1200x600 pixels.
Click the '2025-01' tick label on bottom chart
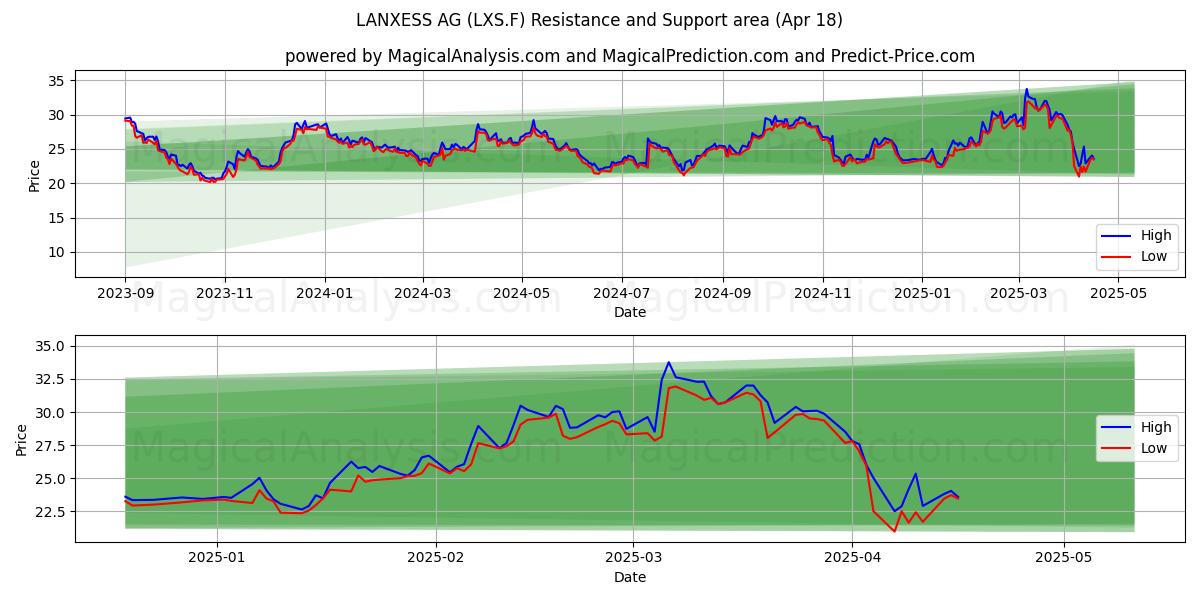[x=217, y=558]
